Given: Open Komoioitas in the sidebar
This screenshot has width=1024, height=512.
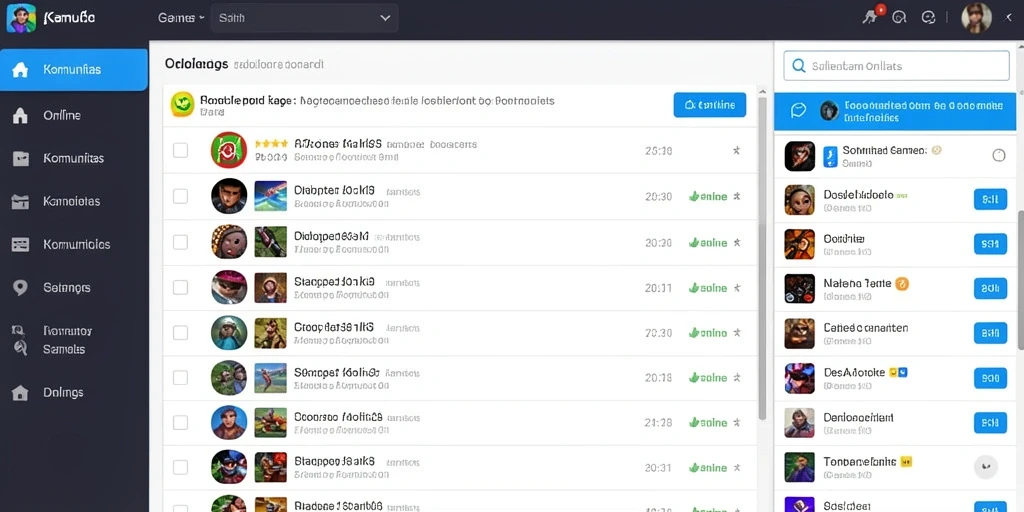Looking at the screenshot, I should tap(74, 202).
